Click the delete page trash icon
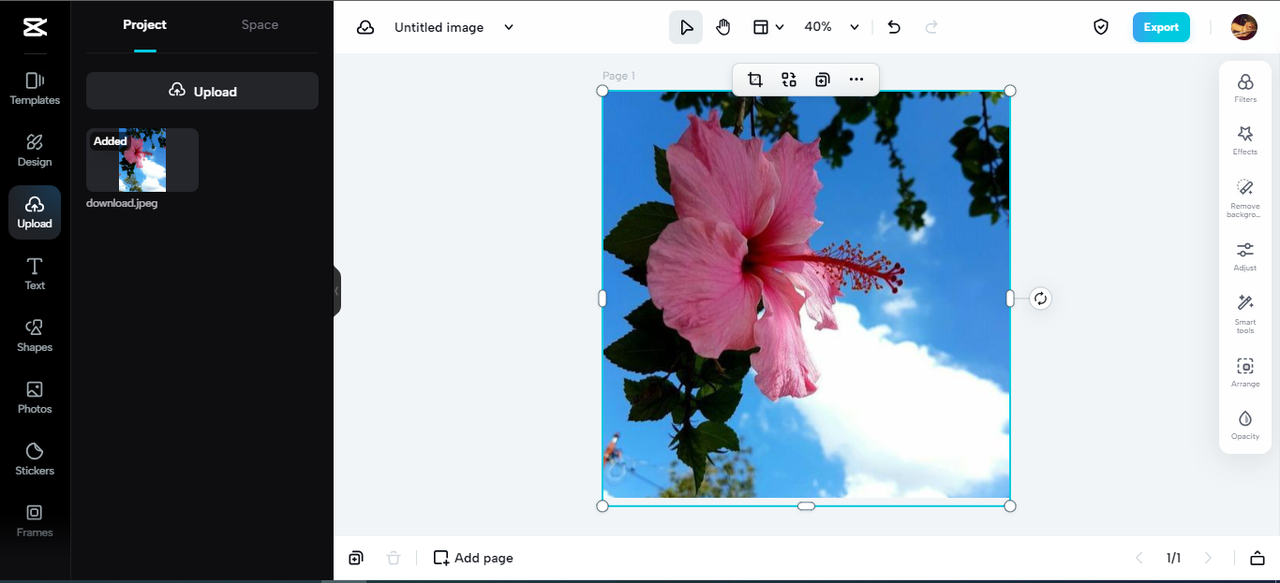 tap(394, 558)
